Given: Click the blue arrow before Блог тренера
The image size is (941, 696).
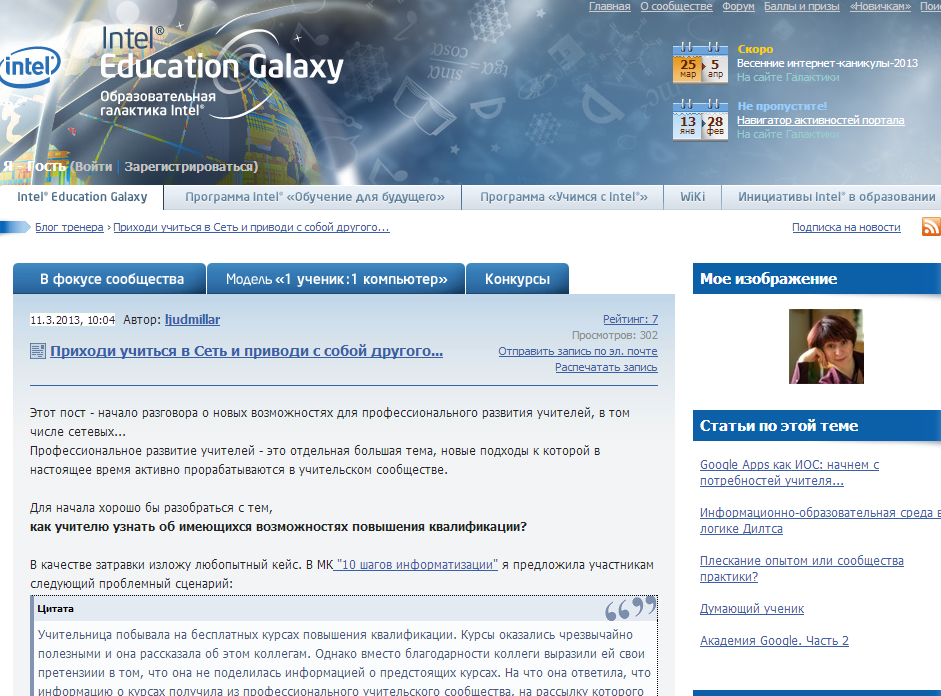Looking at the screenshot, I should (15, 227).
